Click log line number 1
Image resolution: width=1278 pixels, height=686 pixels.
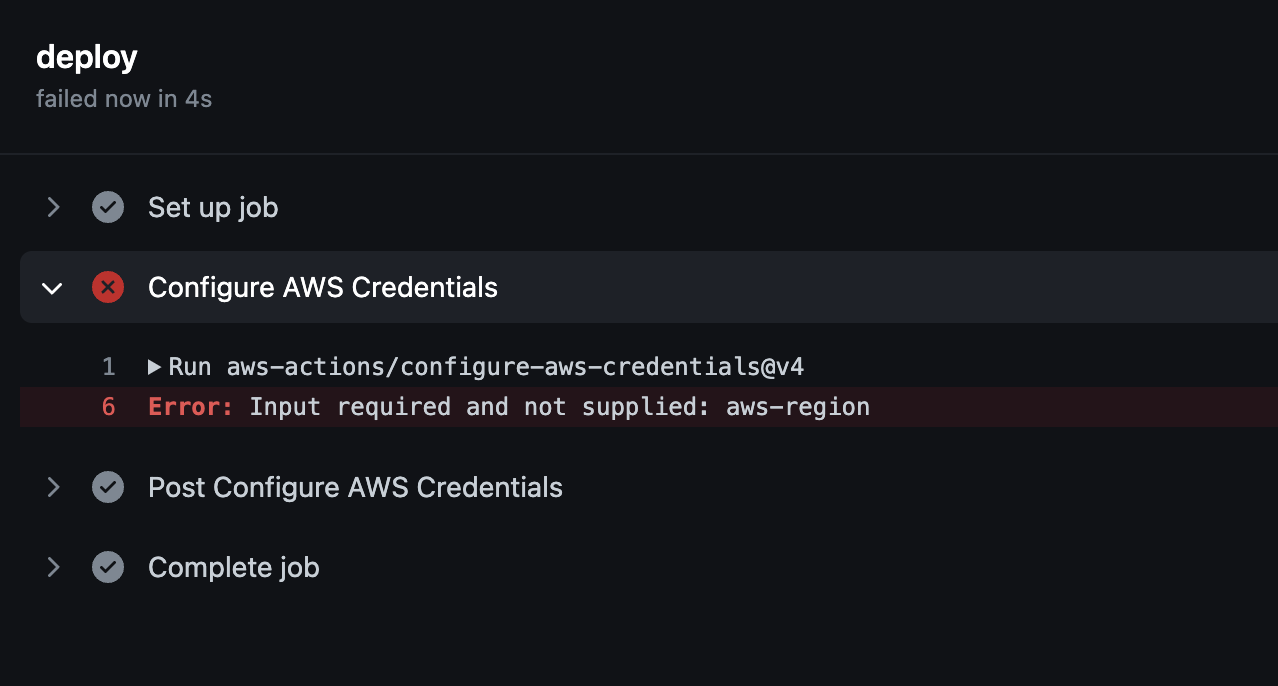109,367
